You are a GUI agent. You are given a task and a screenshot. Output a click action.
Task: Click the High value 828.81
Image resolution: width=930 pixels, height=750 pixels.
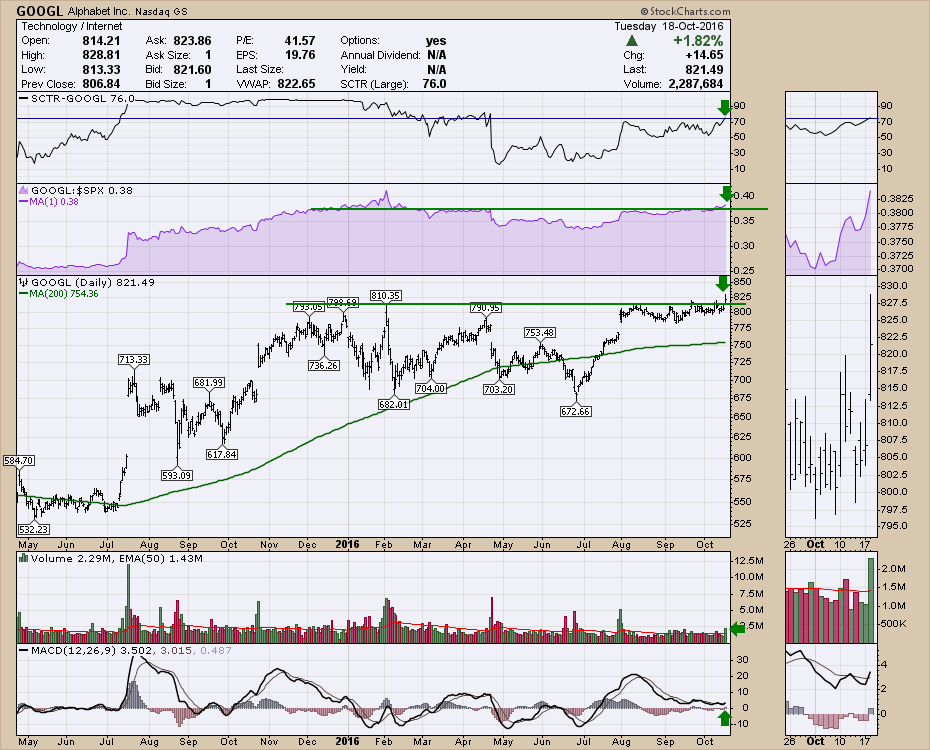coord(101,55)
